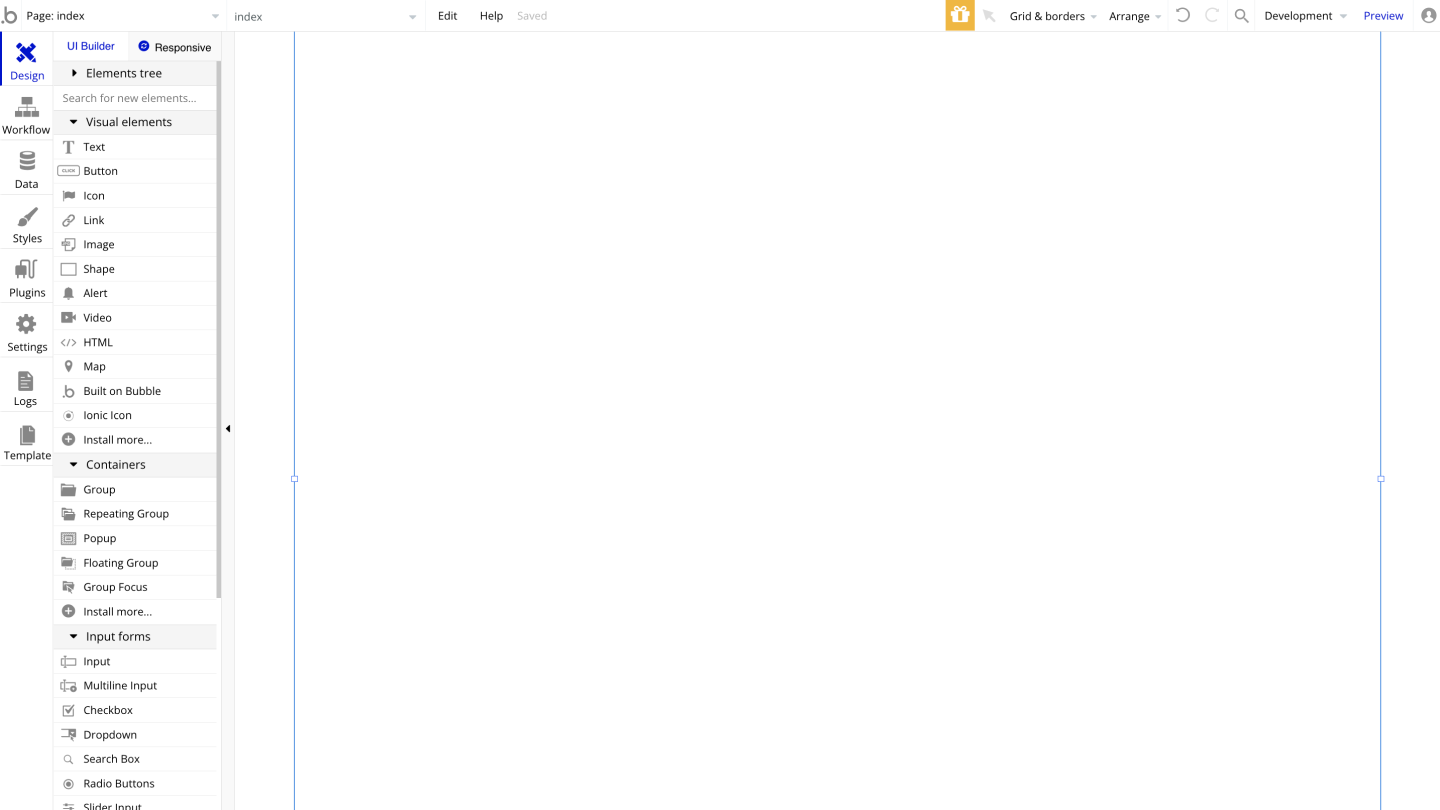The height and width of the screenshot is (810, 1440).
Task: Click the search magnifier icon in top bar
Action: (1241, 16)
